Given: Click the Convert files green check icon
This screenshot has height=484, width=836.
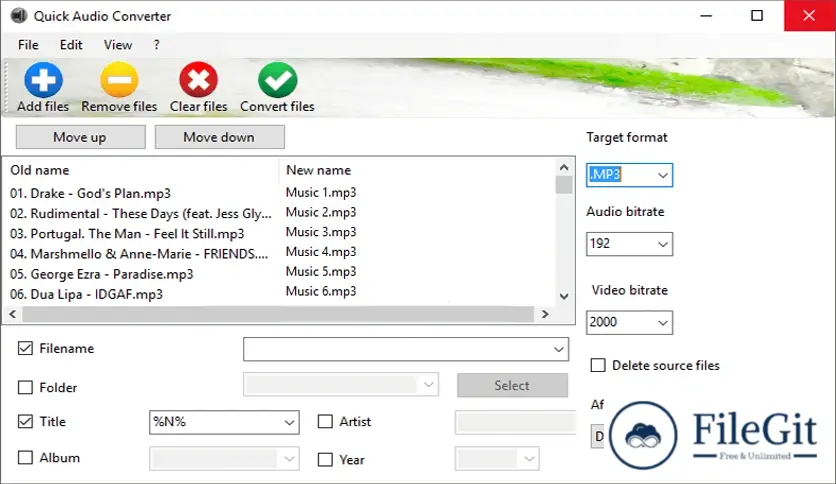Looking at the screenshot, I should pos(278,80).
